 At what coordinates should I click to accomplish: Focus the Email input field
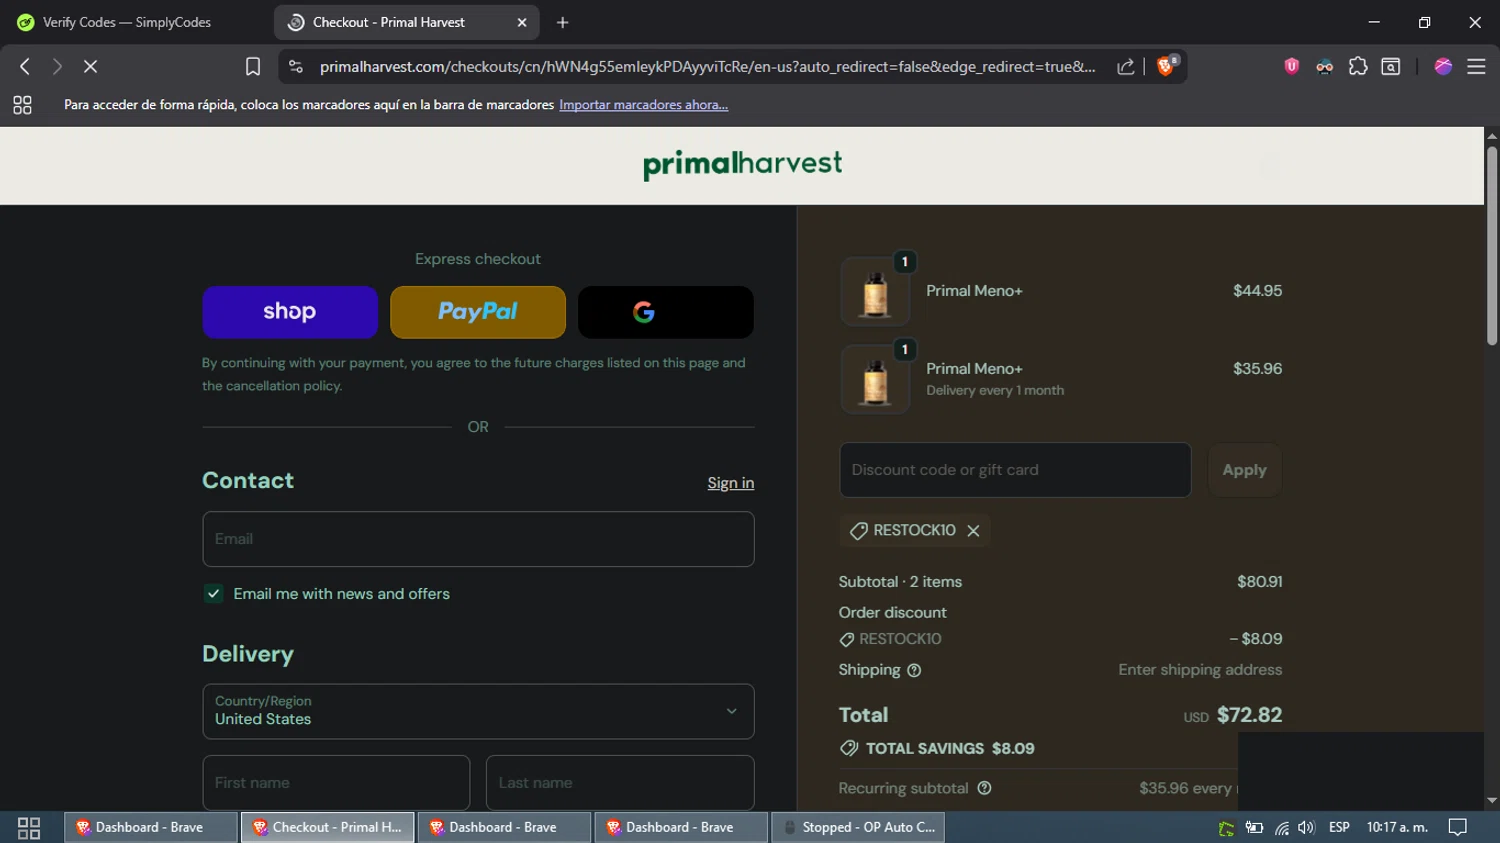click(x=478, y=539)
